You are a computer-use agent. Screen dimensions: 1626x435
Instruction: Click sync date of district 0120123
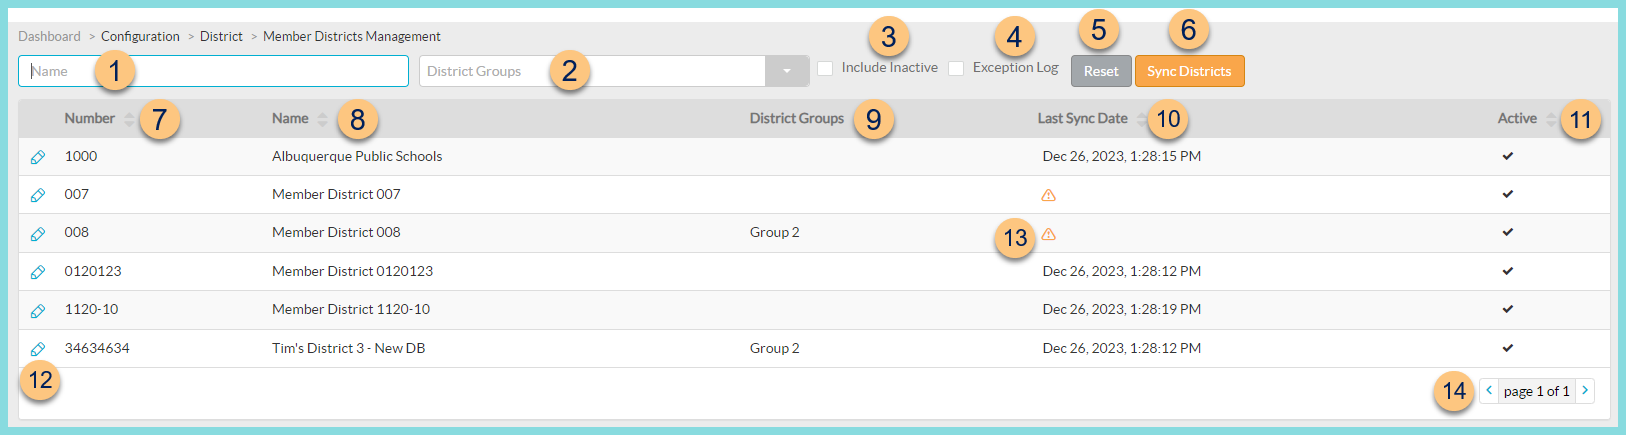tap(1122, 271)
